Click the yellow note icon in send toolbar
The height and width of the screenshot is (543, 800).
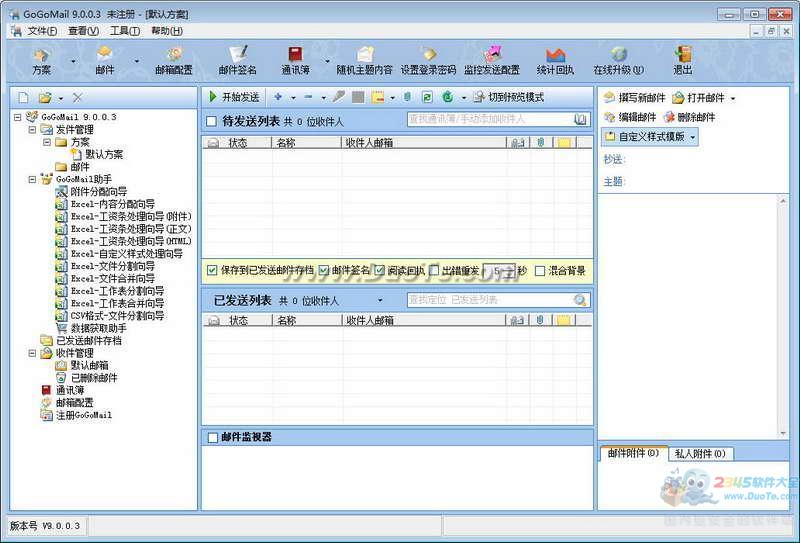378,97
